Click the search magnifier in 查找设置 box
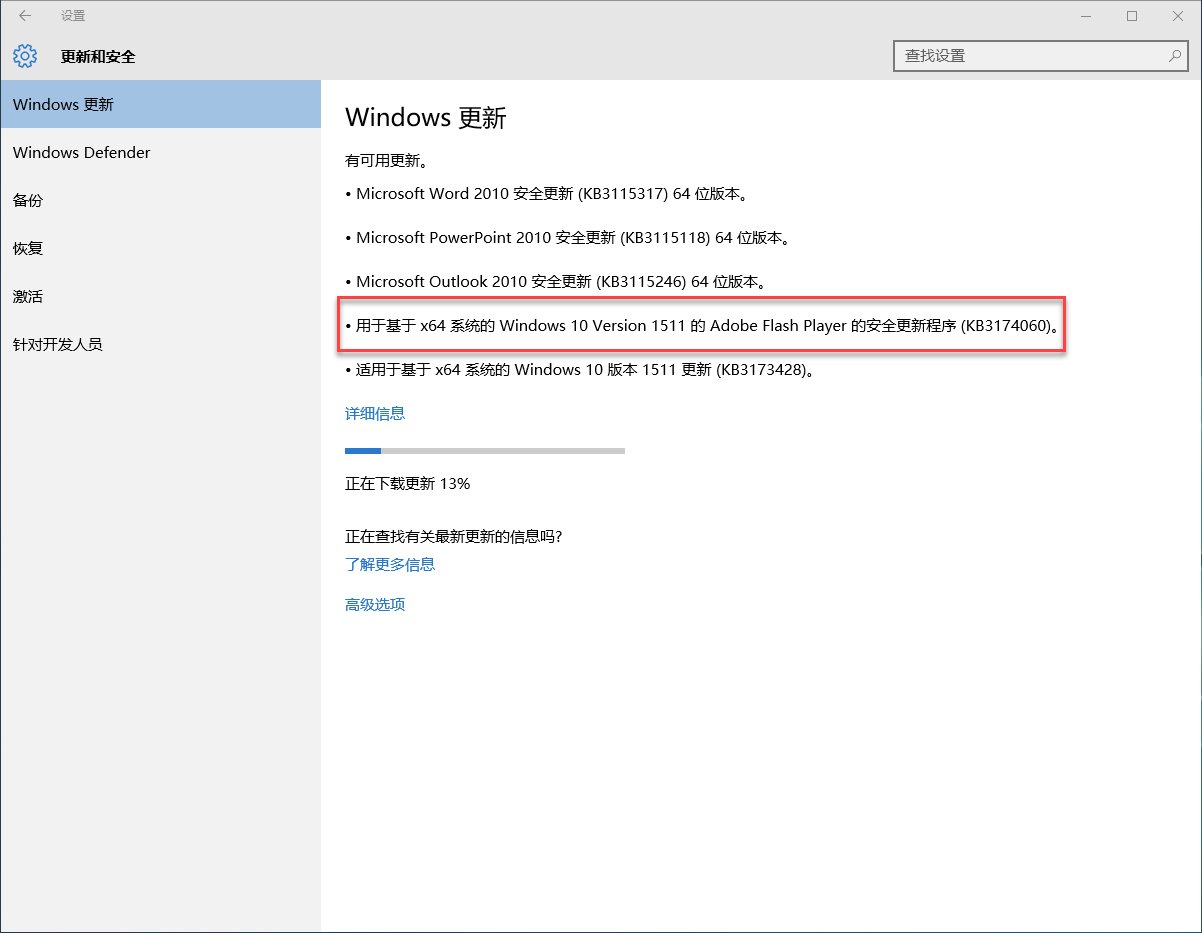 1174,56
